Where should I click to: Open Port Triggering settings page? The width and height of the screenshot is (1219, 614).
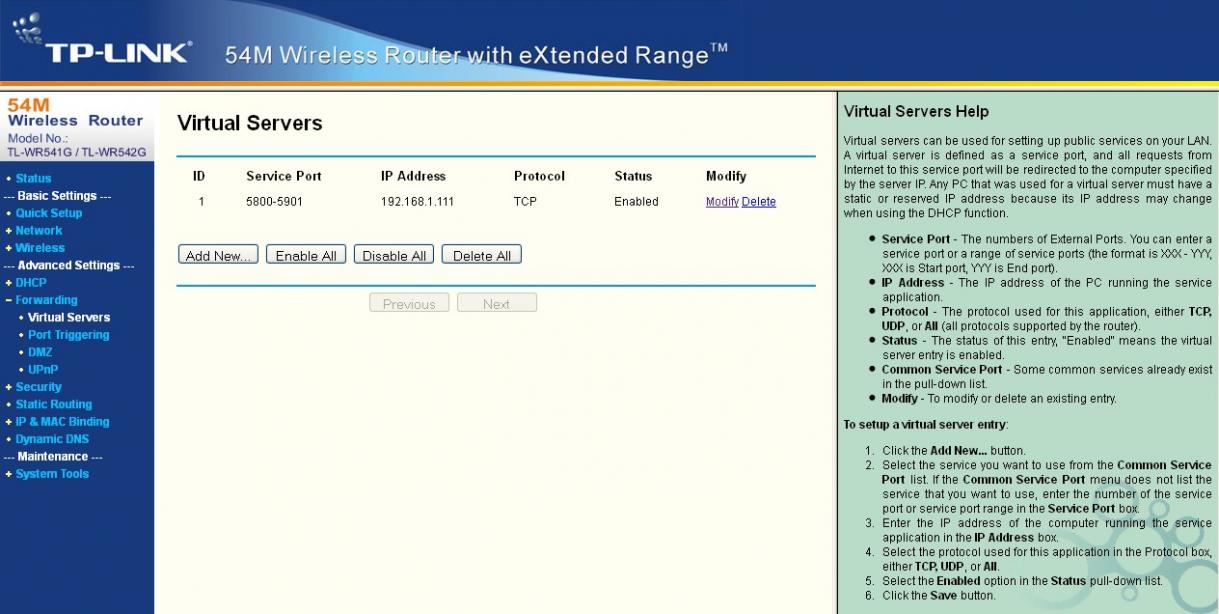pos(68,335)
